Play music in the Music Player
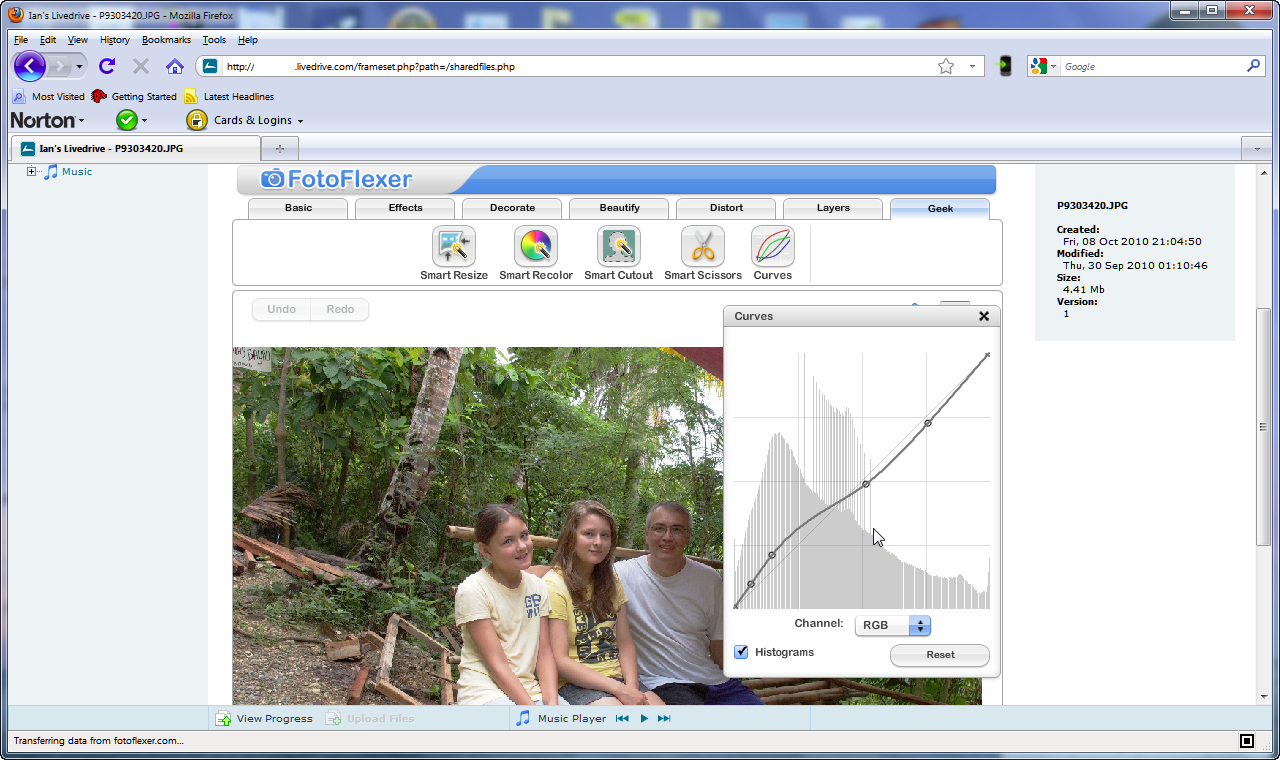This screenshot has height=760, width=1280. 644,718
